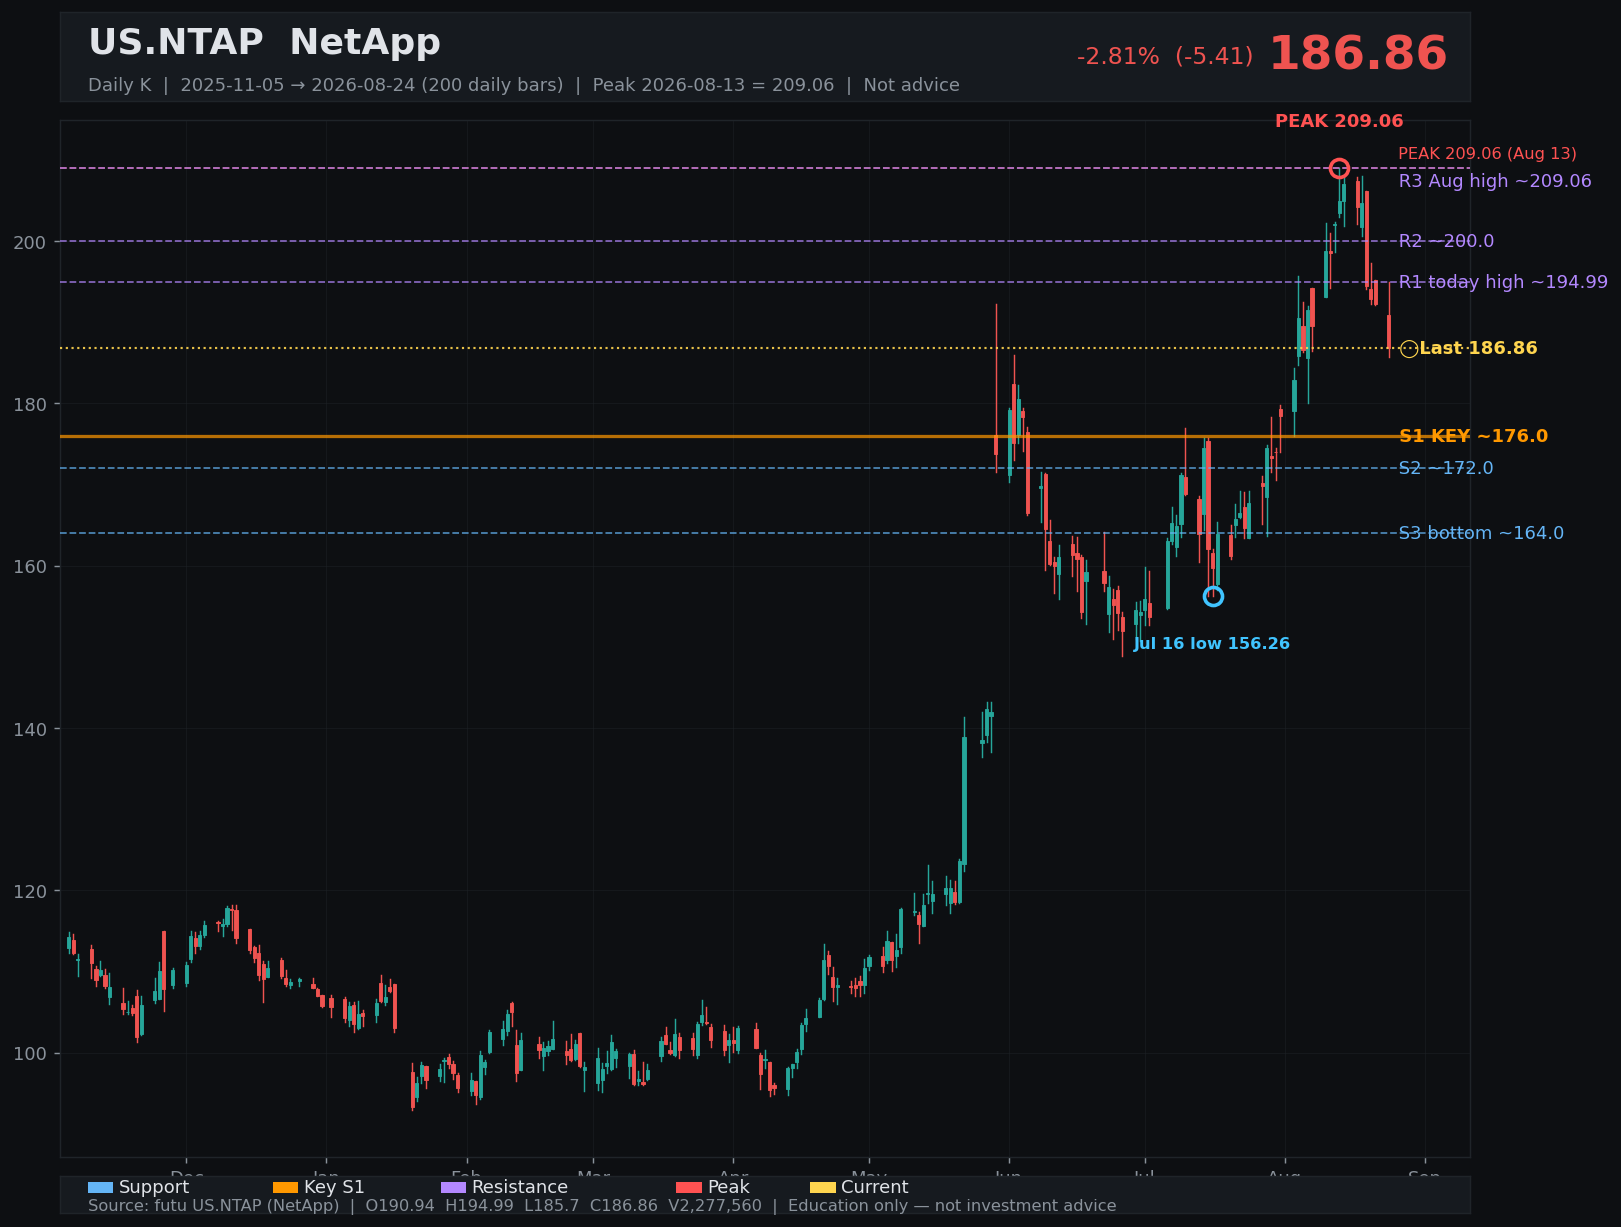Click the 120 y-axis tick label
The width and height of the screenshot is (1621, 1227).
point(31,891)
